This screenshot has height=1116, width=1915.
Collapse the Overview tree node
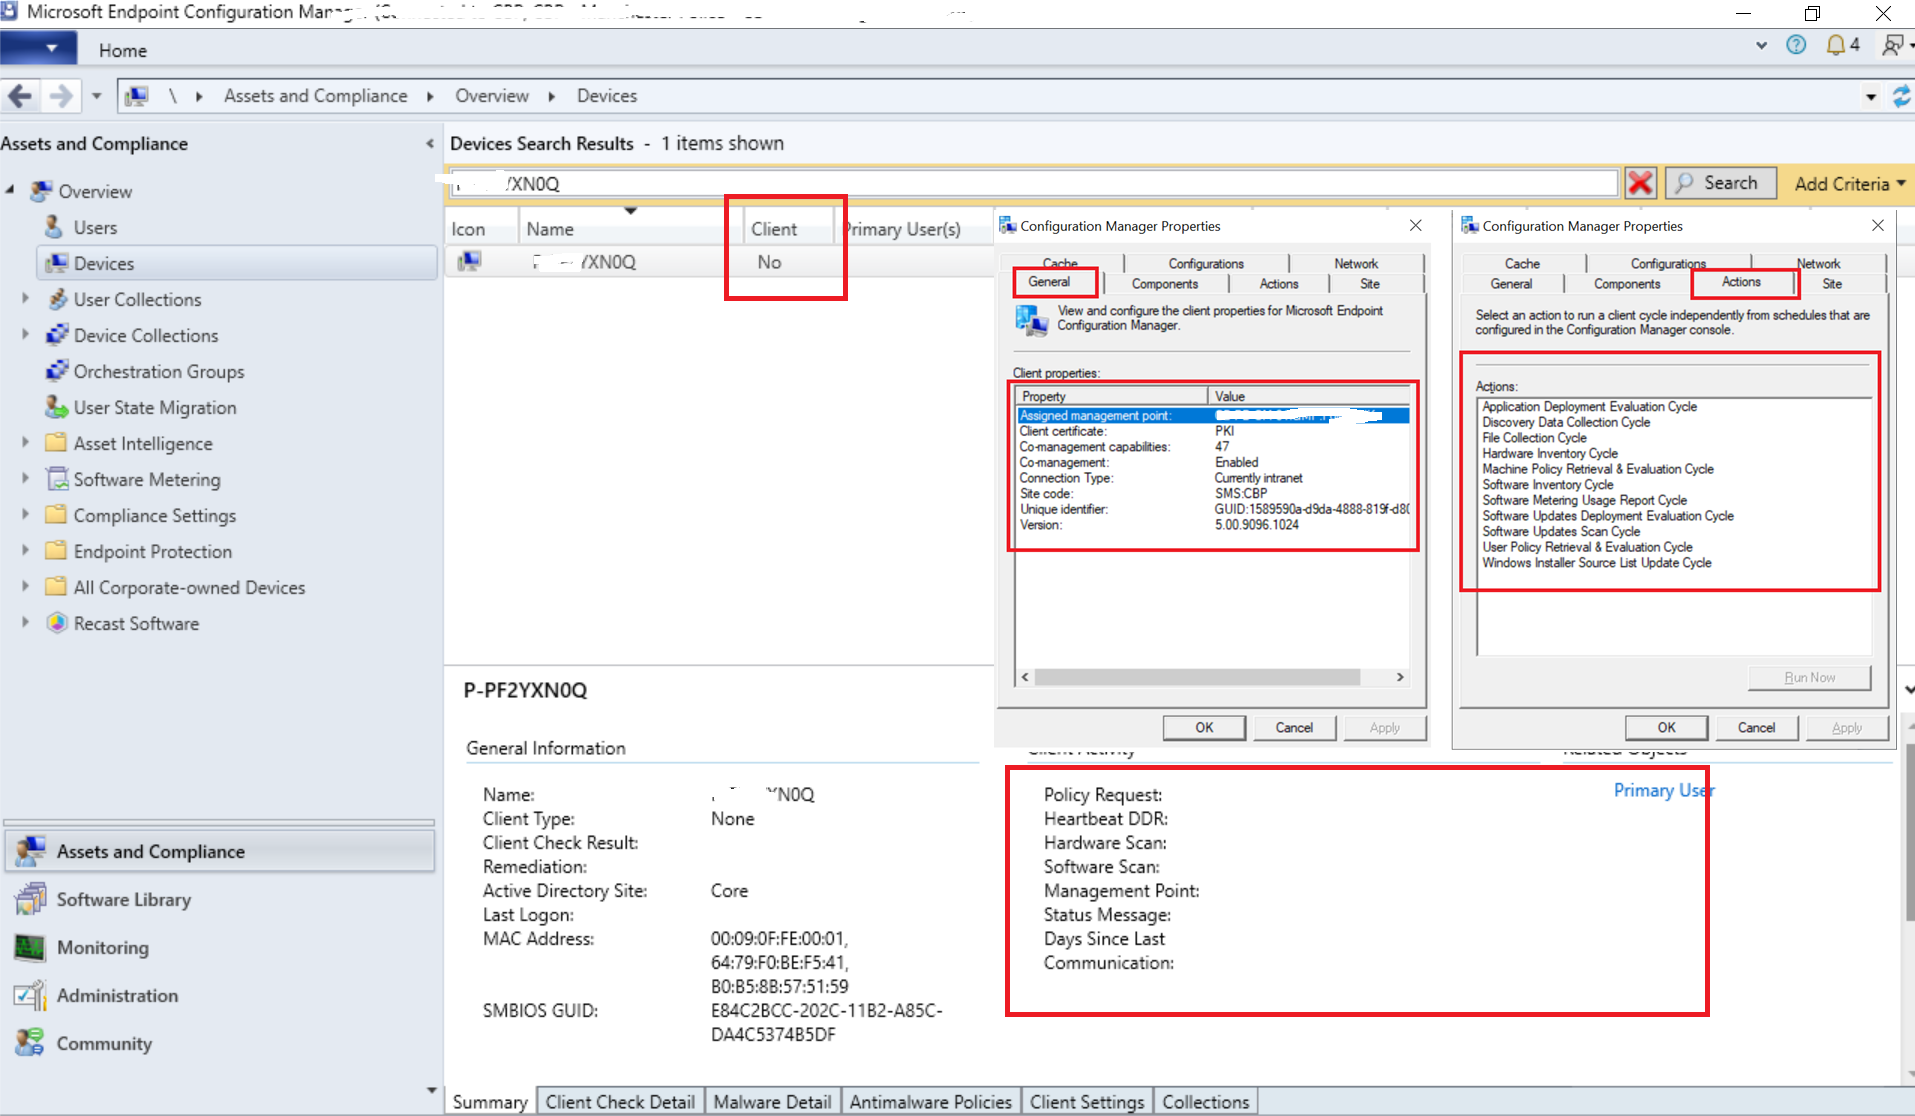11,190
